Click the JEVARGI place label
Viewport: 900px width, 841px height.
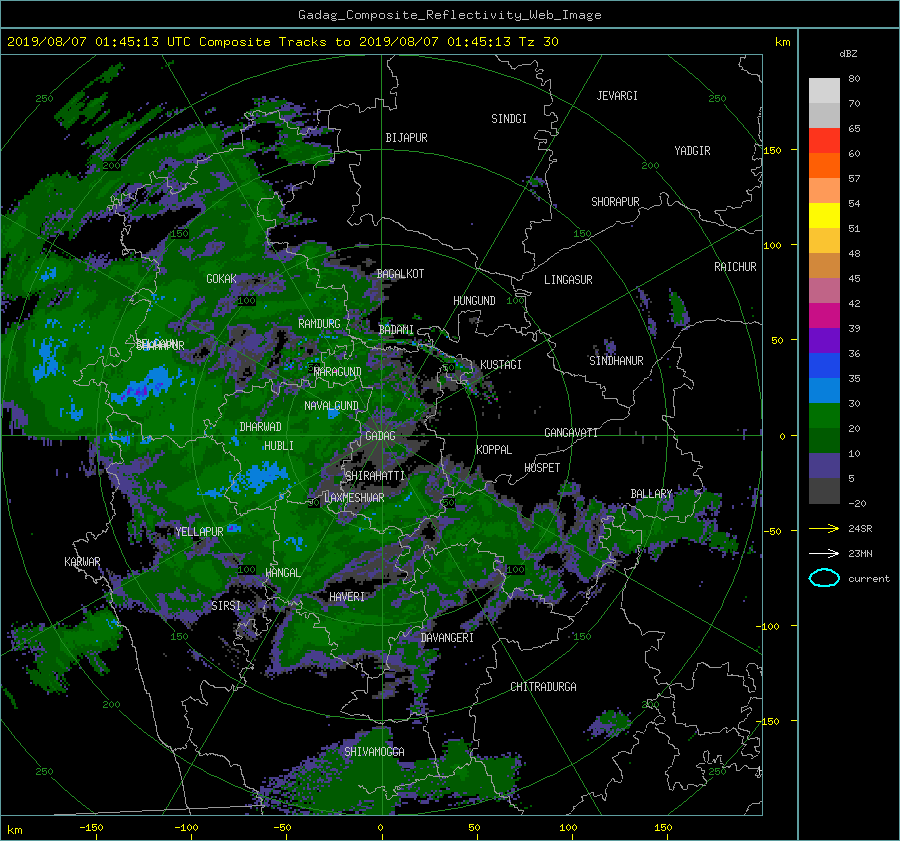coord(617,96)
